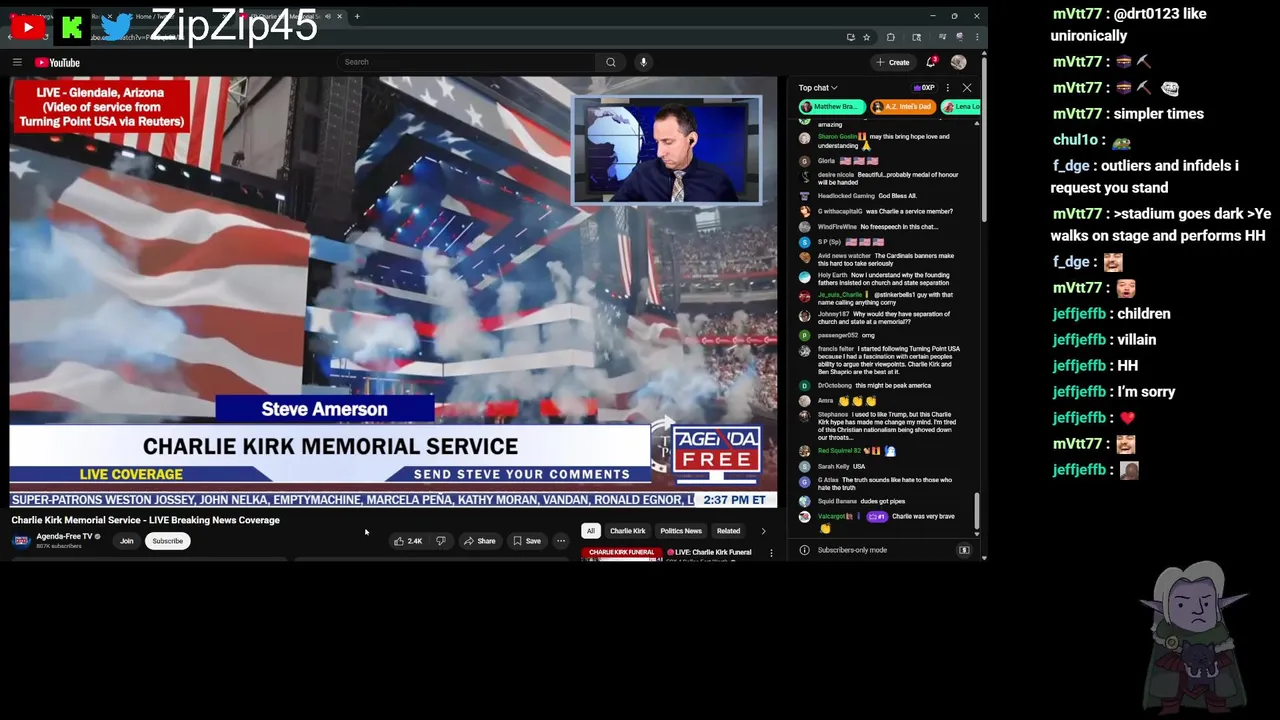The height and width of the screenshot is (720, 1280).
Task: Click the subscribers-only mode info icon
Action: tap(804, 550)
